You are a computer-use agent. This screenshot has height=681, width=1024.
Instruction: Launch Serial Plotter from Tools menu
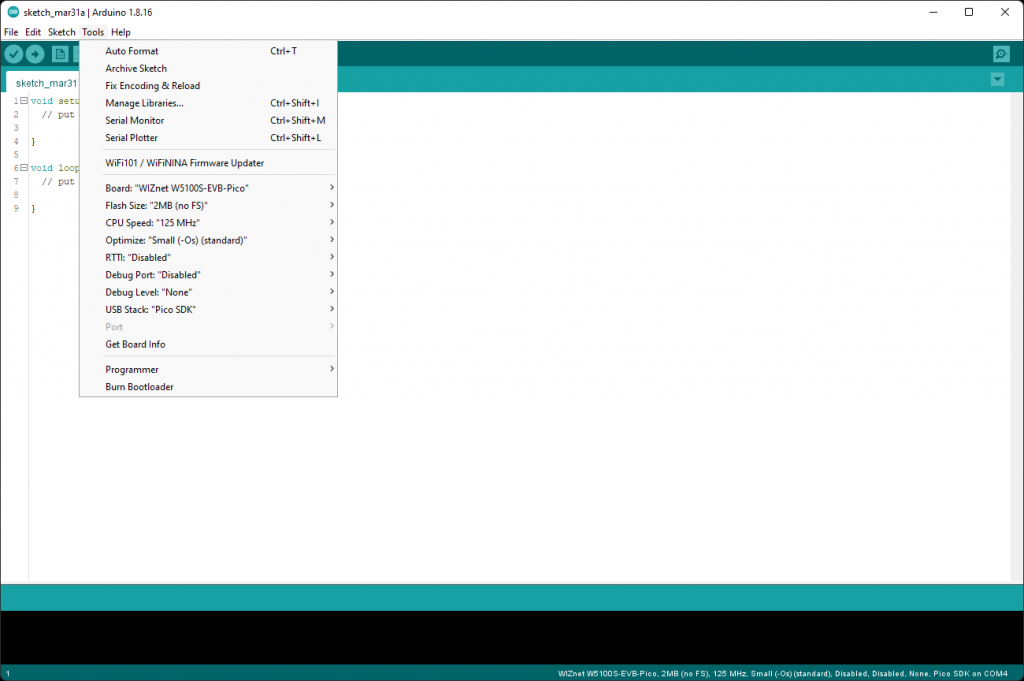point(208,138)
